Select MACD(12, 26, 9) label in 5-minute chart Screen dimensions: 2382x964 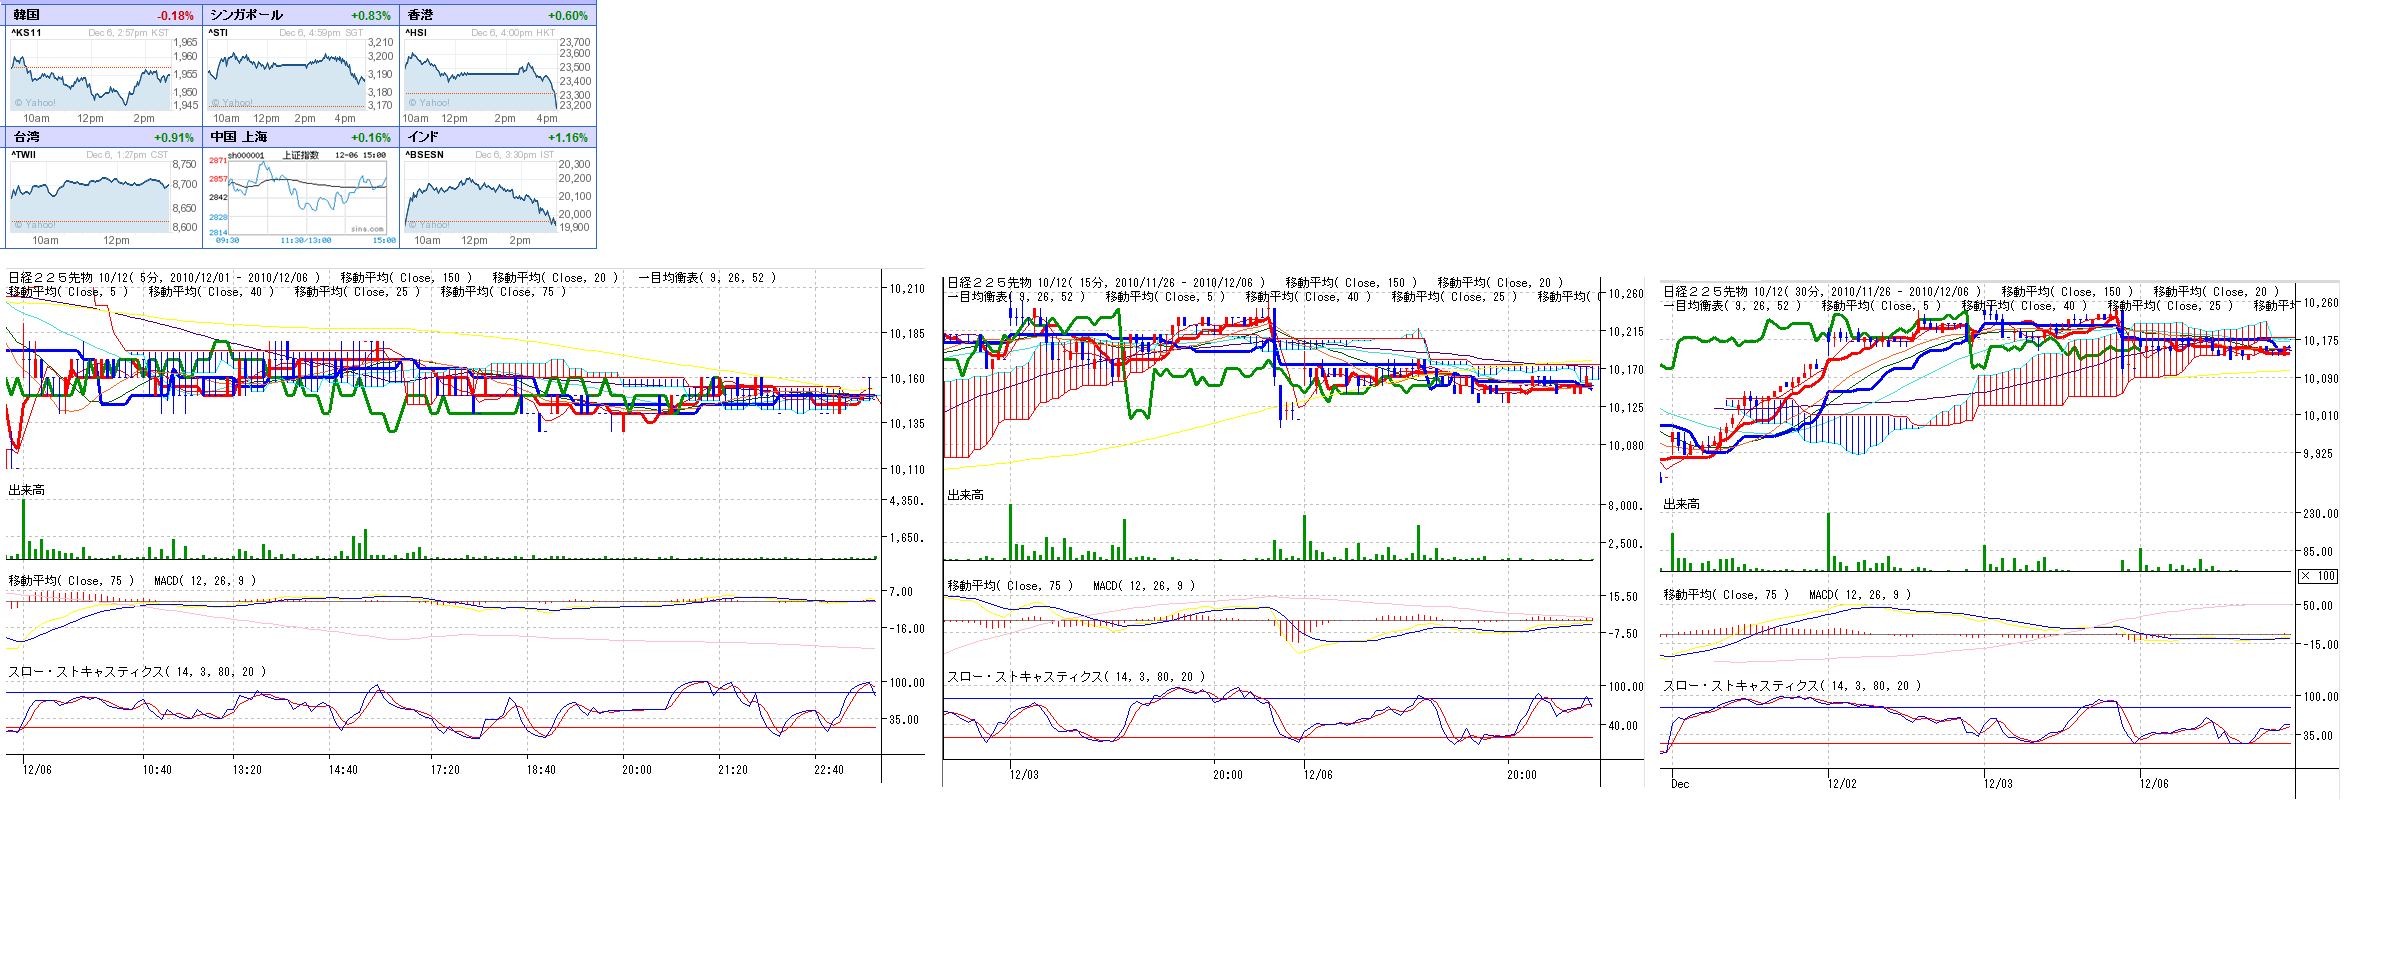click(x=205, y=581)
